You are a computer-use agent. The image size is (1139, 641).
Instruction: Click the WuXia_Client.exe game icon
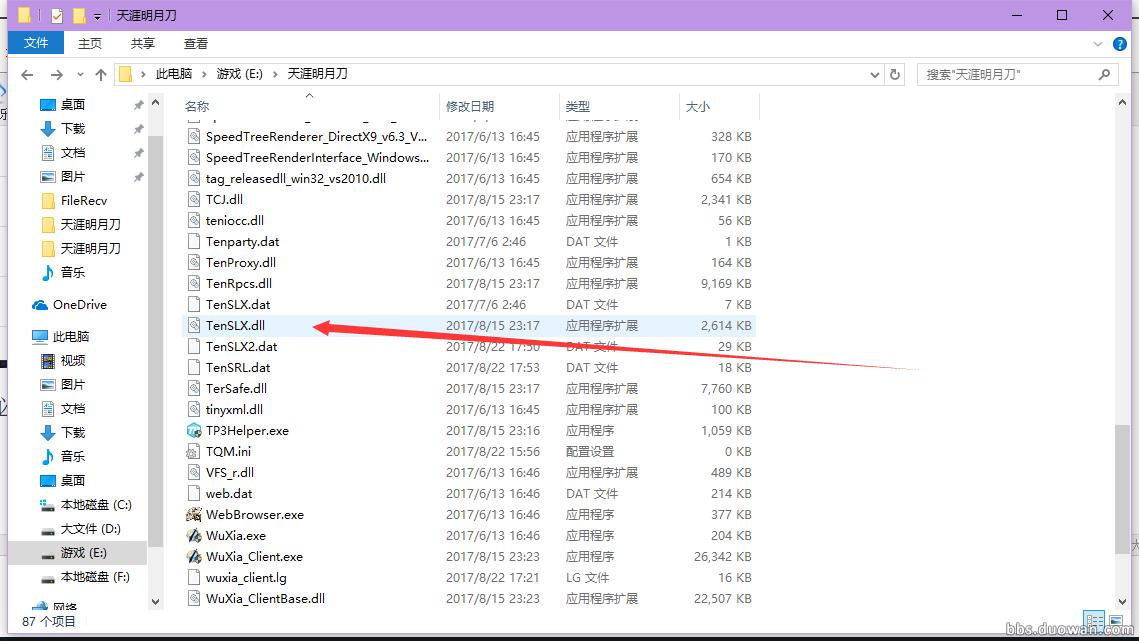point(195,556)
